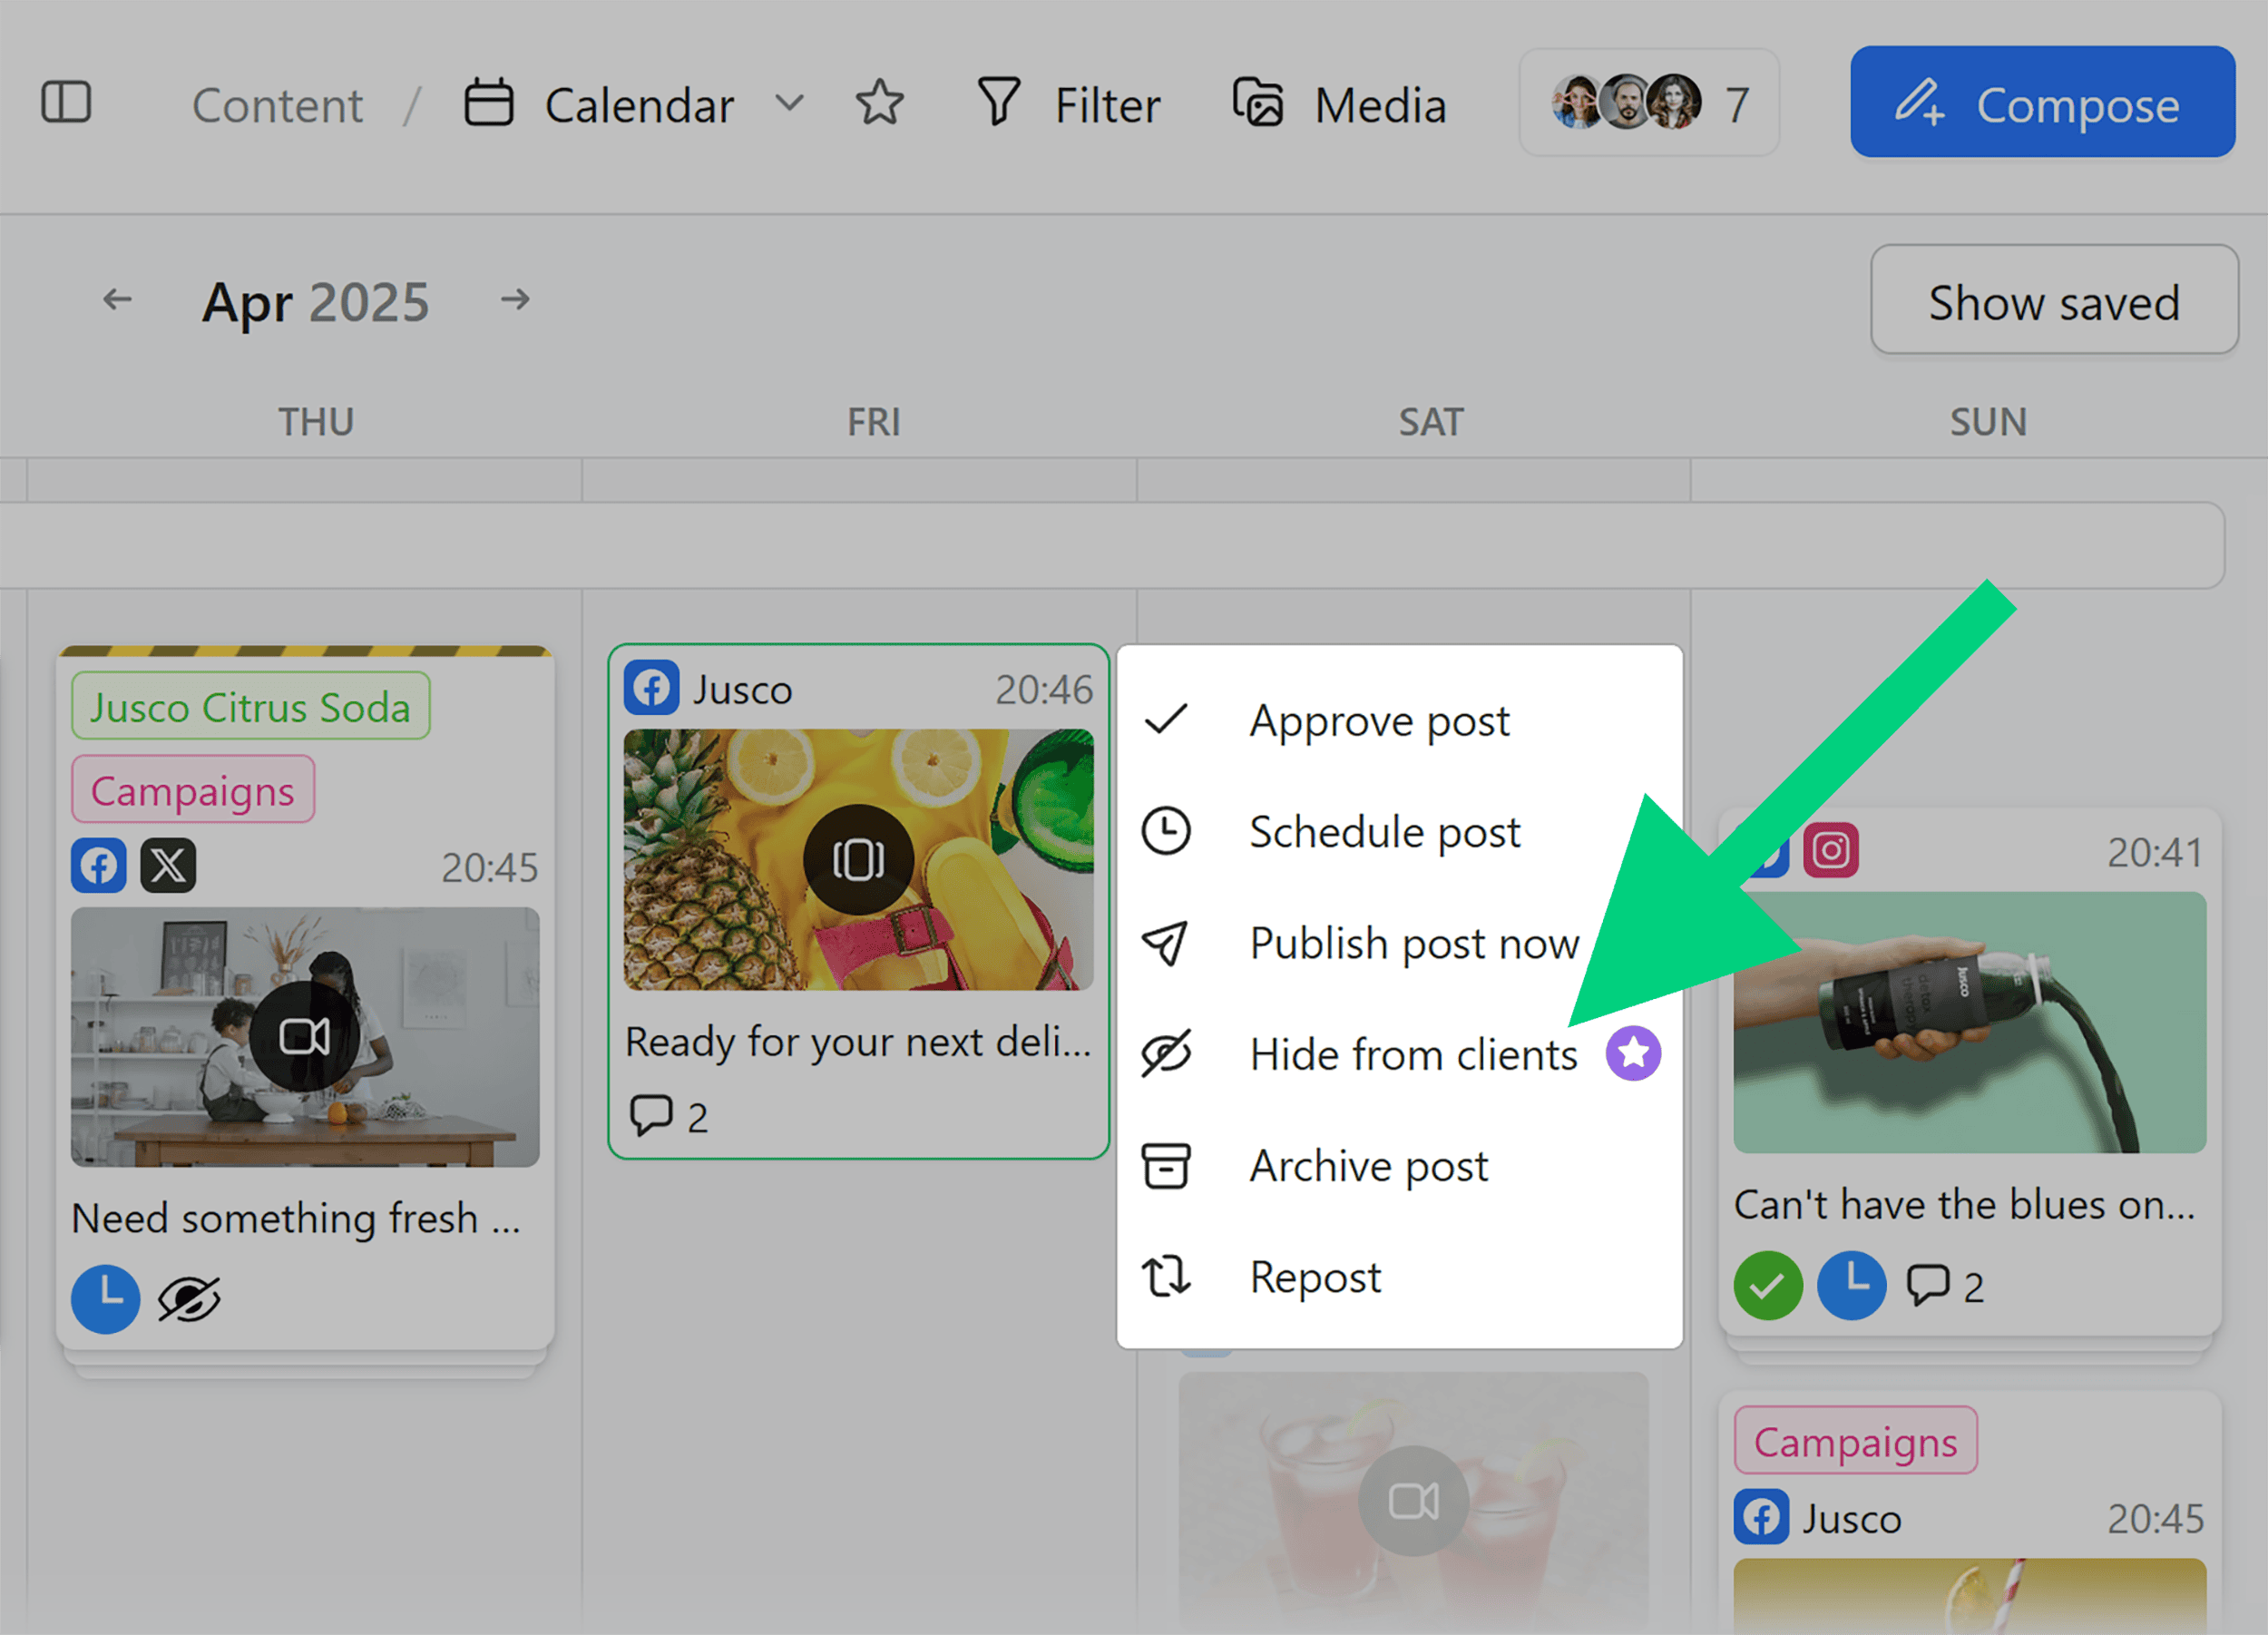Image resolution: width=2268 pixels, height=1635 pixels.
Task: Open comments on the pineapple post
Action: [x=652, y=1116]
